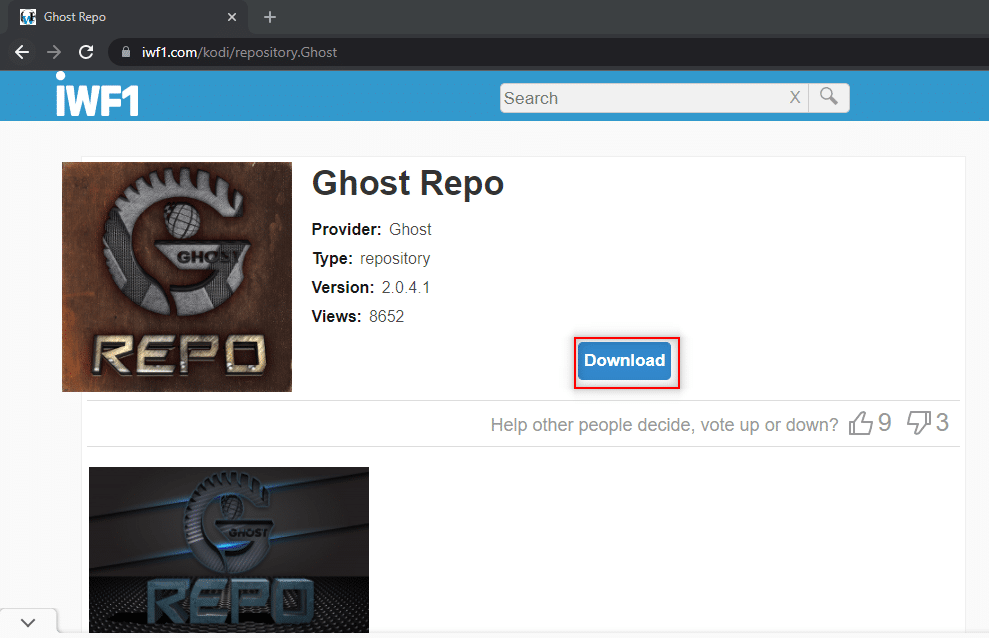Click the Ghost provider name
Image resolution: width=989 pixels, height=638 pixels.
[410, 229]
